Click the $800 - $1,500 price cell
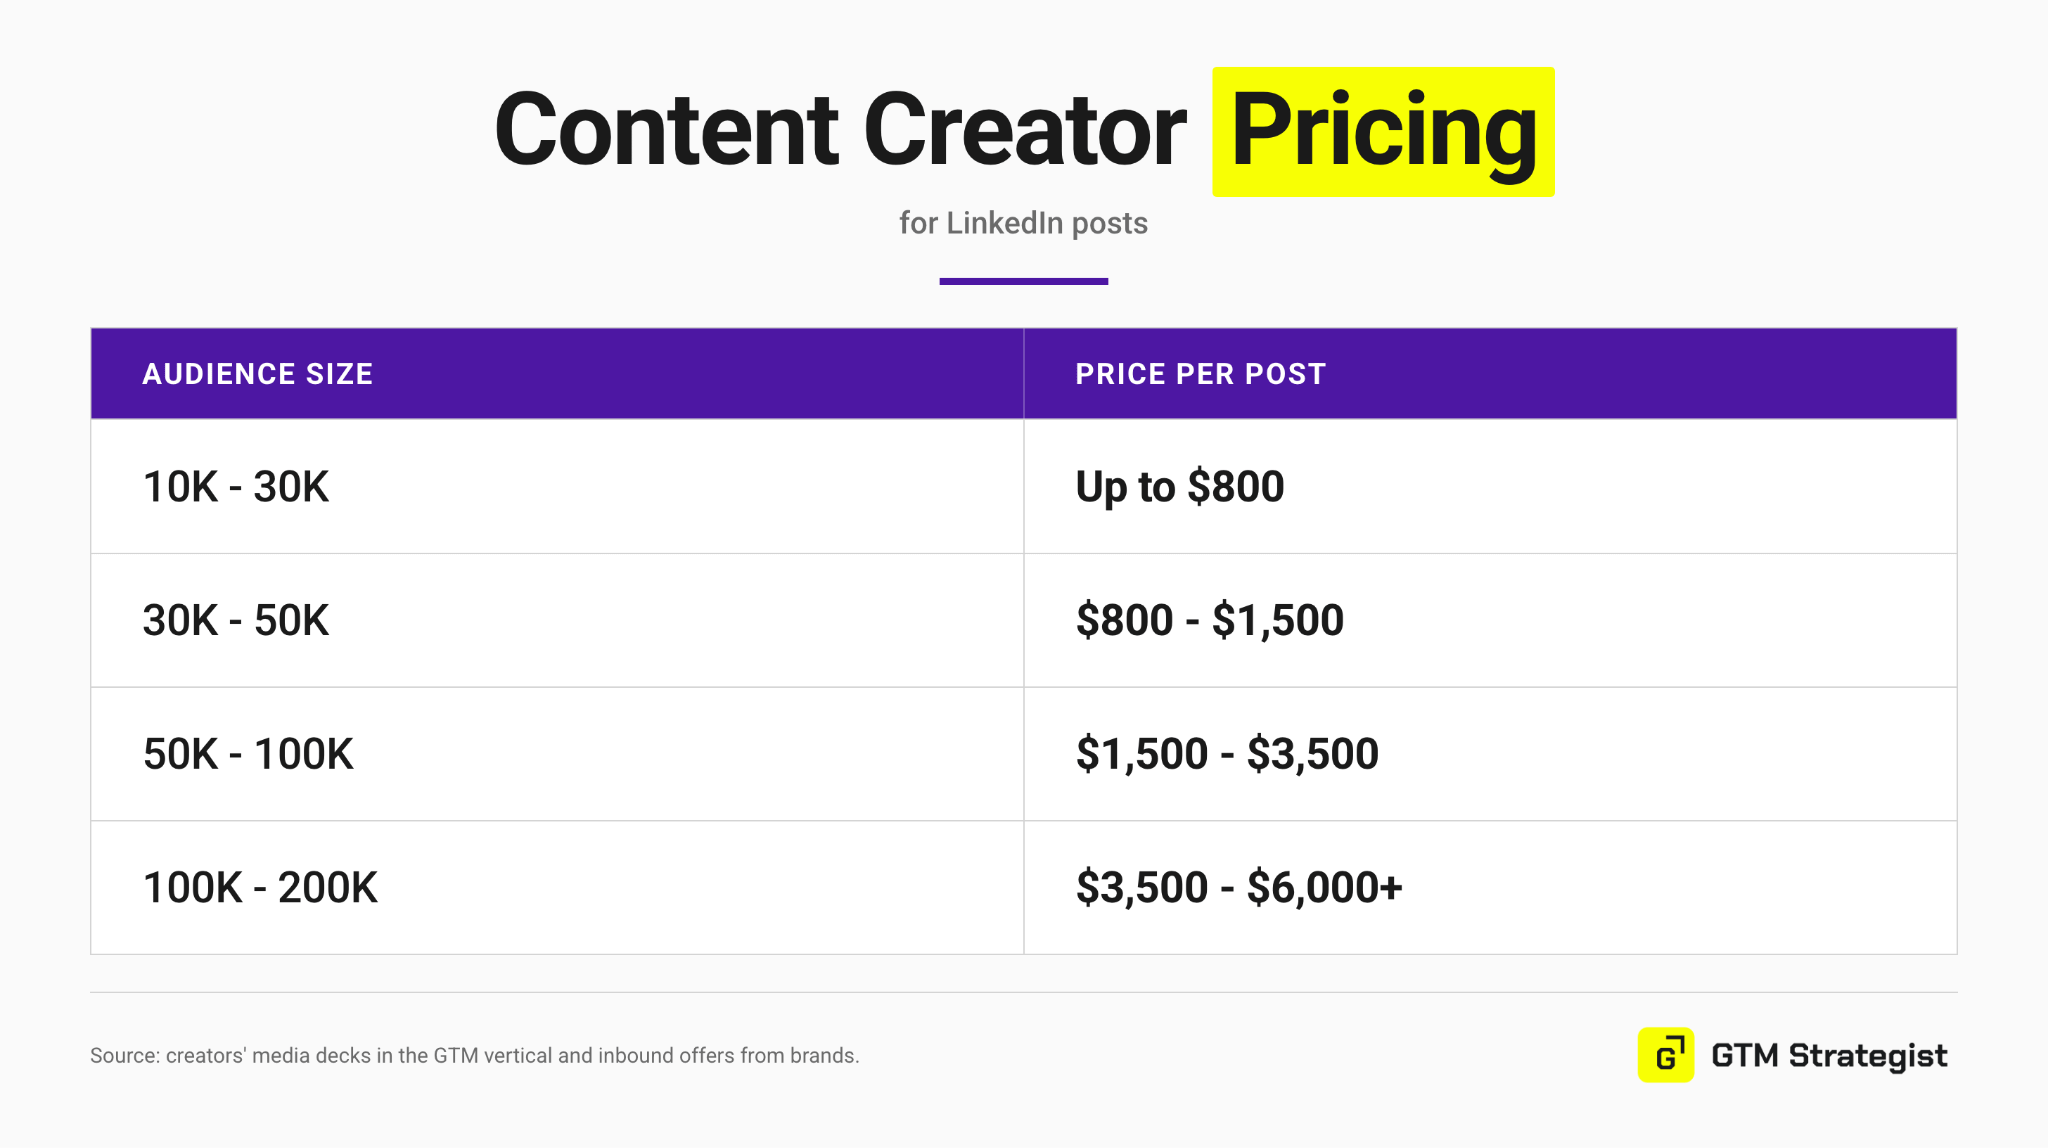The width and height of the screenshot is (2048, 1148). coord(1490,620)
